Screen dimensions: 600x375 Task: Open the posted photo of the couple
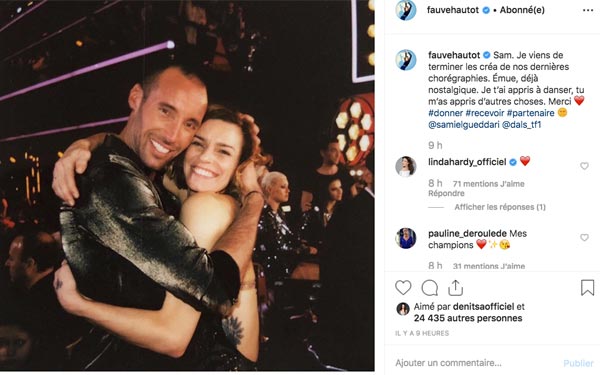(x=187, y=186)
